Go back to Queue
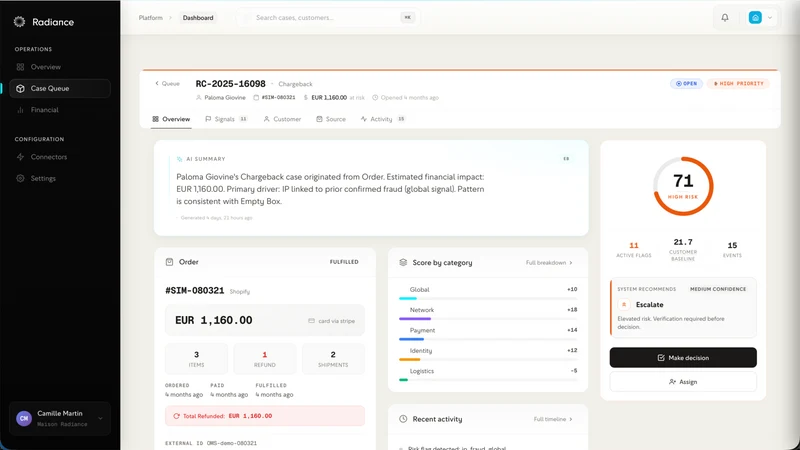The height and width of the screenshot is (450, 800). 167,84
